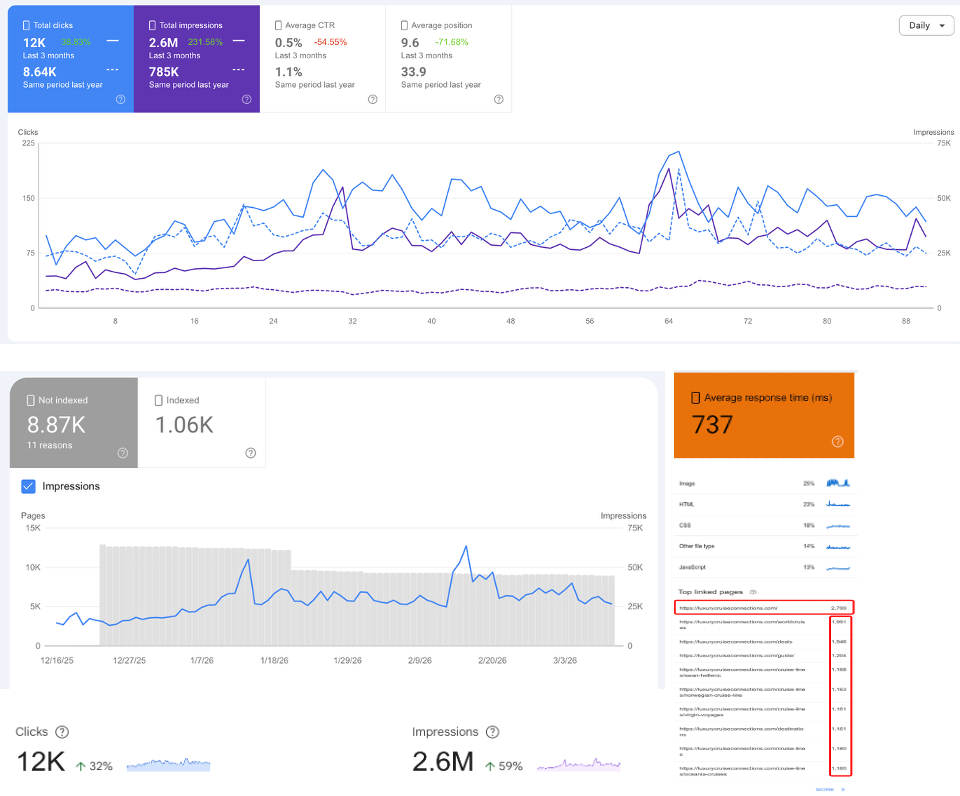The image size is (960, 796).
Task: Expand MORE under Top linked pages
Action: pyautogui.click(x=830, y=789)
